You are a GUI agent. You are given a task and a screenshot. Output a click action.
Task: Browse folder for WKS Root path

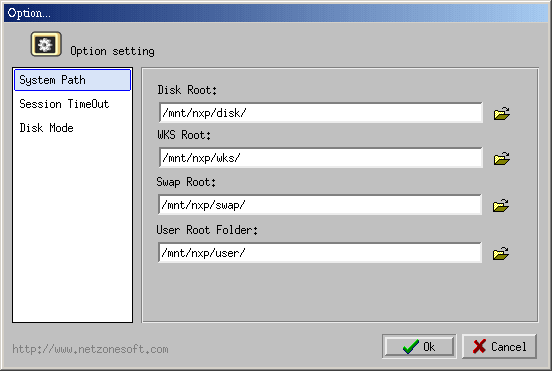[501, 158]
